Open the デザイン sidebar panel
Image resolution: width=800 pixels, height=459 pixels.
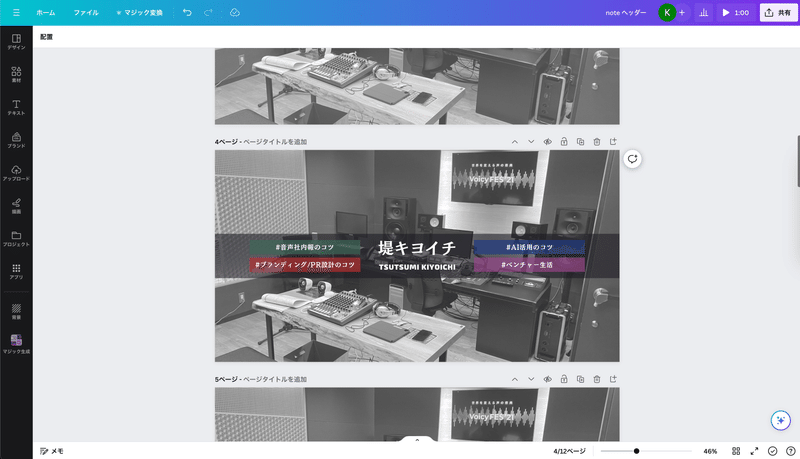click(x=16, y=42)
